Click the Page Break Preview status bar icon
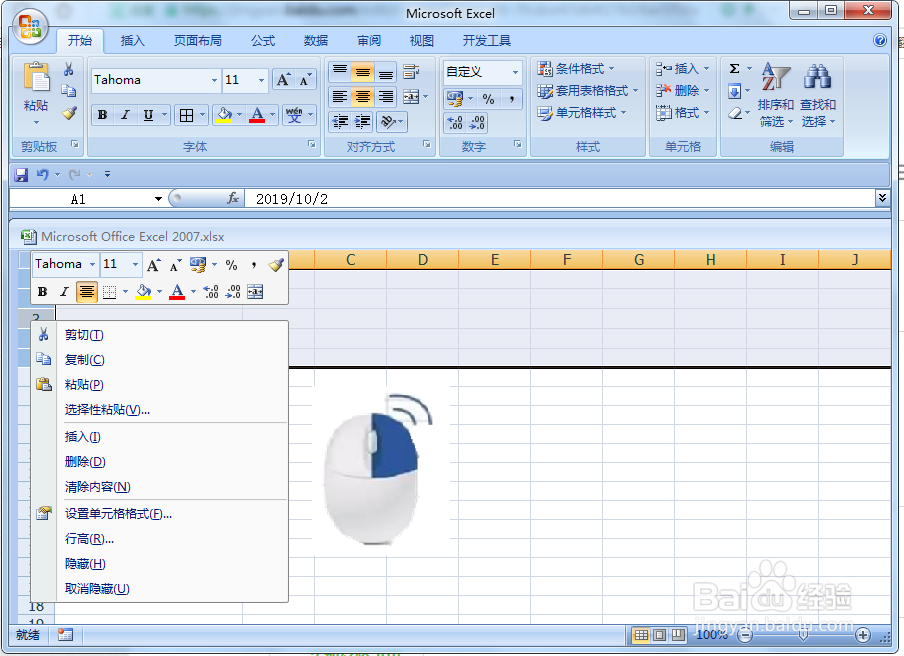904x656 pixels. (x=679, y=635)
